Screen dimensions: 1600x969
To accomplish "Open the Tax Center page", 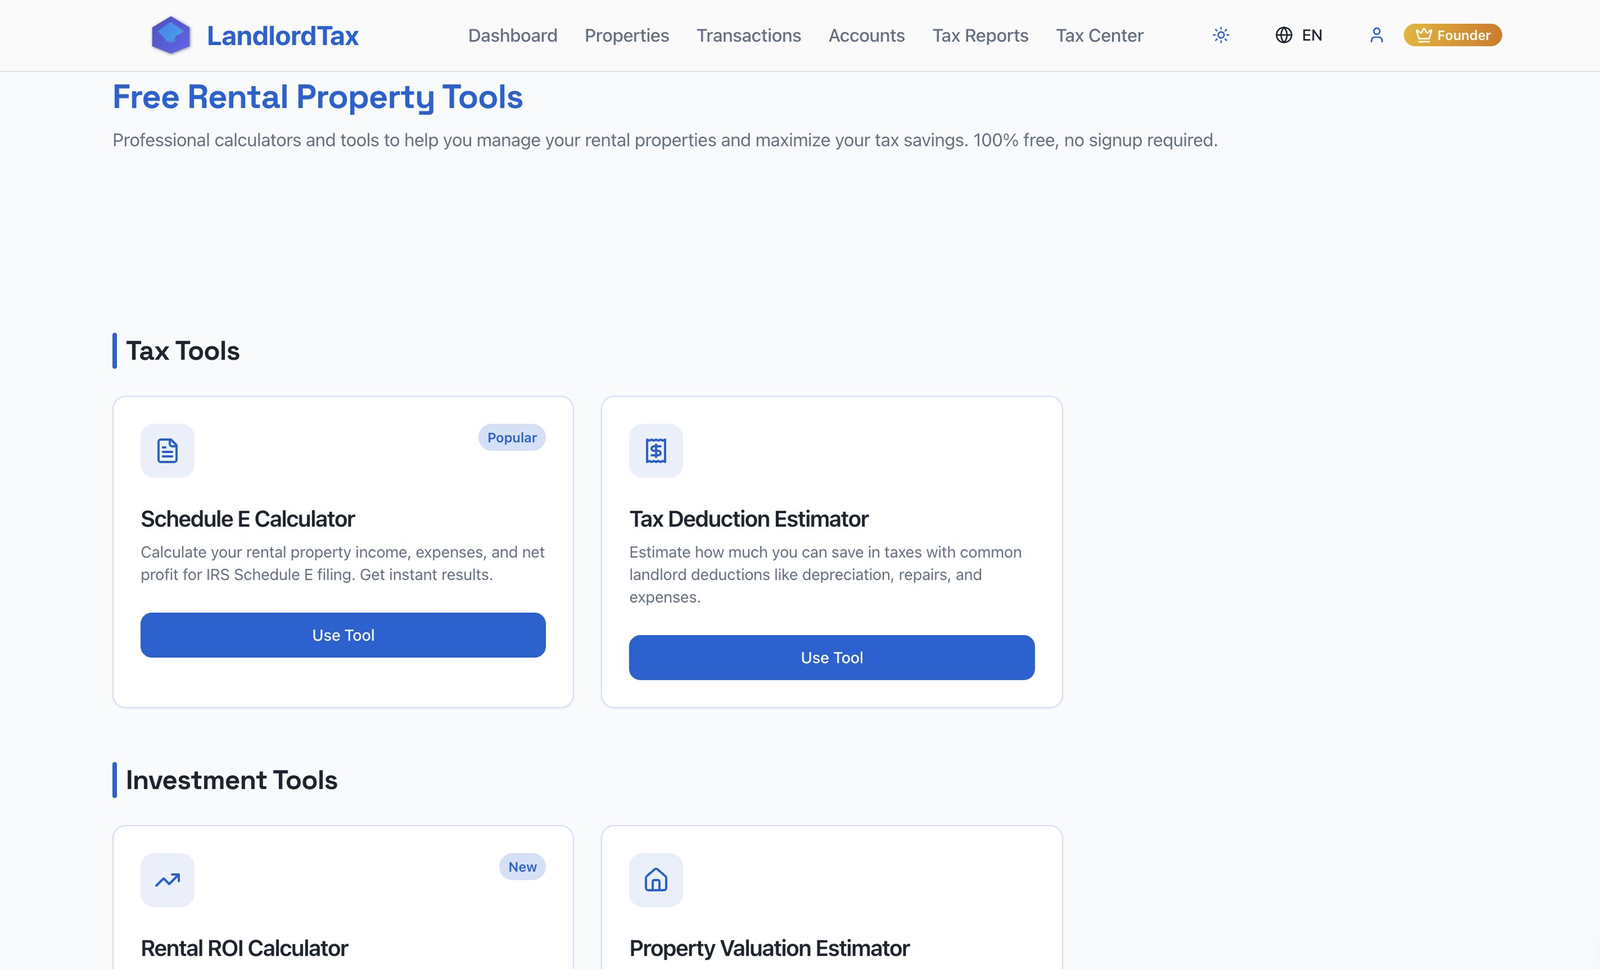I will (1099, 36).
